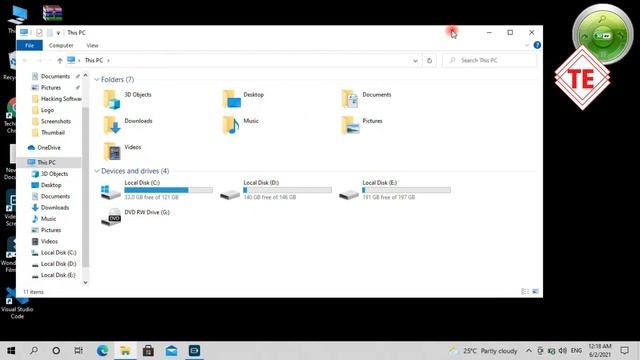Viewport: 640px width, 360px height.
Task: Open the Pictures folder in Folders section
Action: [x=350, y=125]
